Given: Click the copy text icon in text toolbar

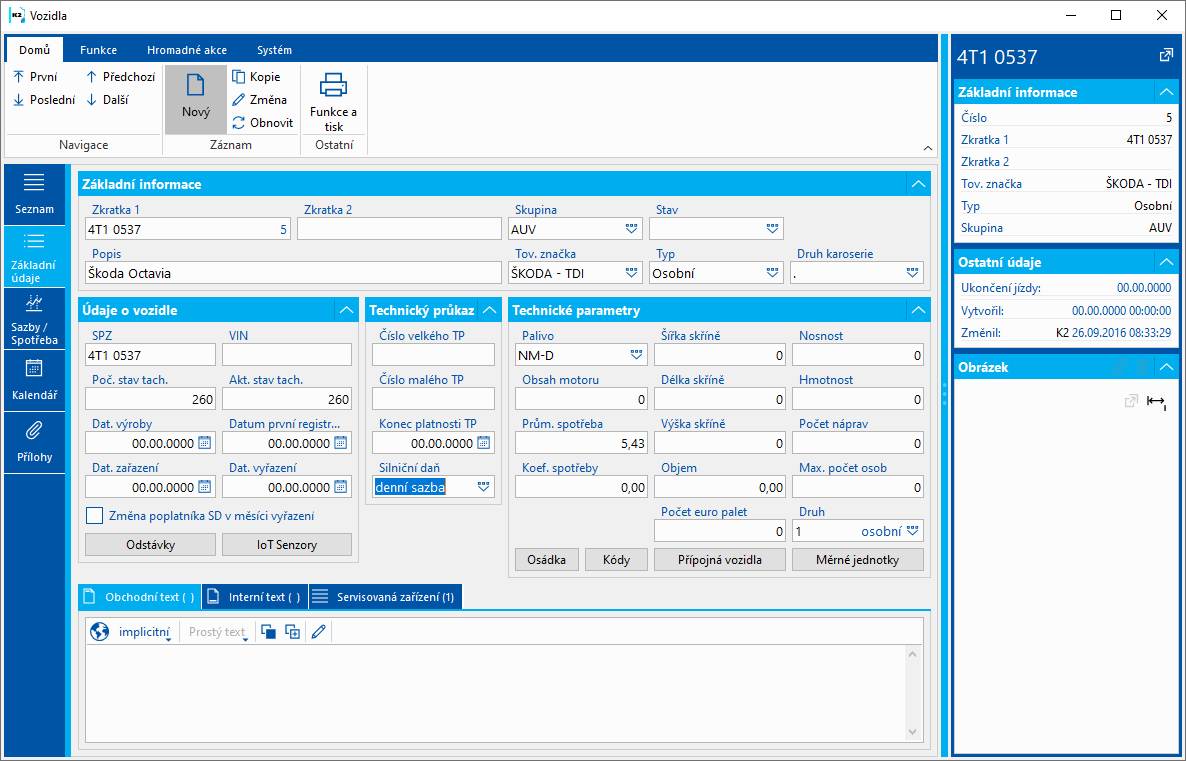Looking at the screenshot, I should 268,632.
